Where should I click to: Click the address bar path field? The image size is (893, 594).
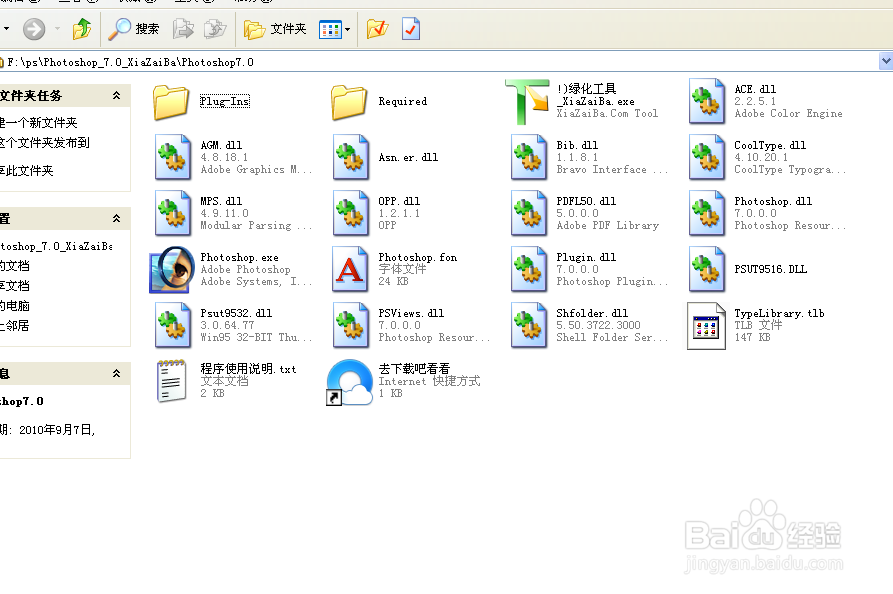point(439,62)
